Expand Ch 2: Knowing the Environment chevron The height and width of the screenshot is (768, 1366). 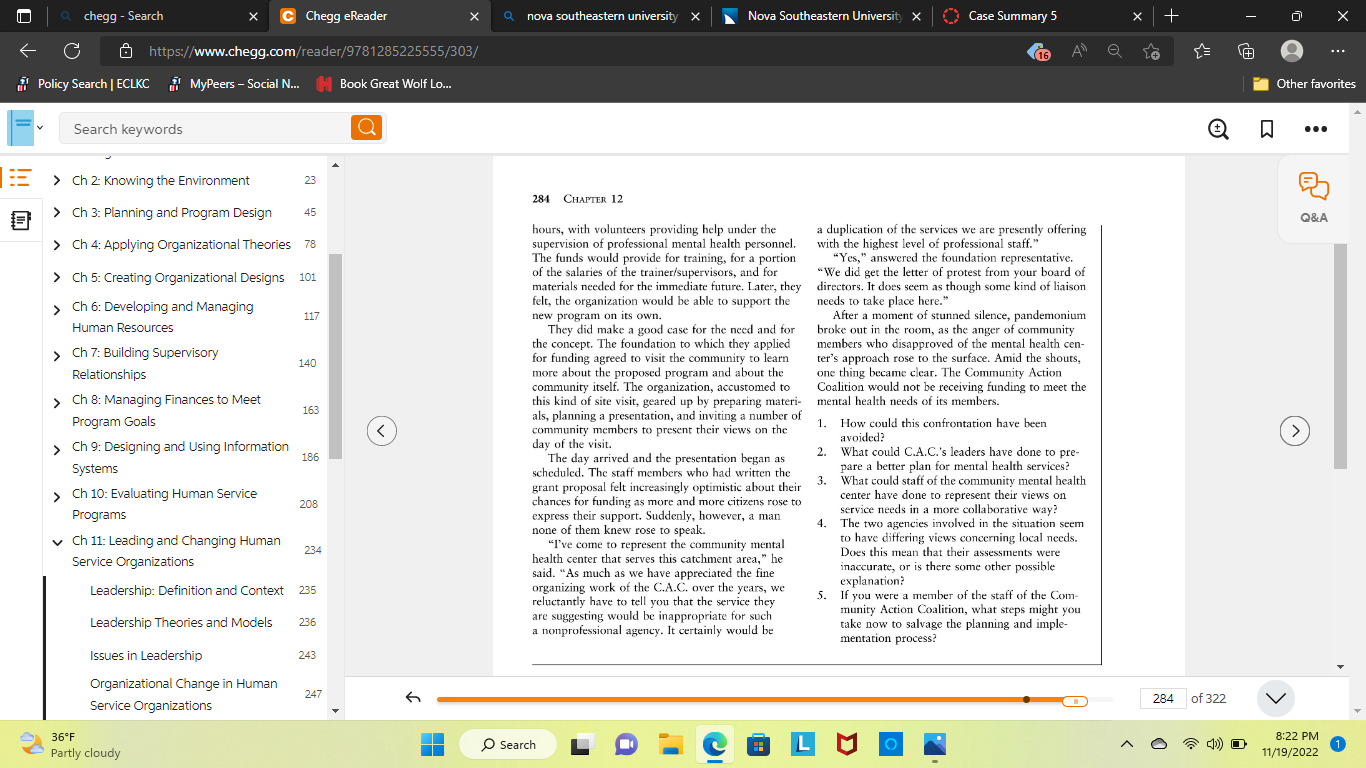(x=58, y=181)
